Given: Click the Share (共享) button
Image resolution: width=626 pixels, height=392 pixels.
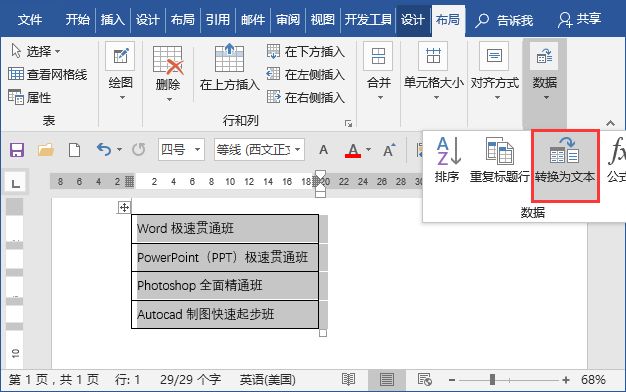Looking at the screenshot, I should [x=580, y=19].
